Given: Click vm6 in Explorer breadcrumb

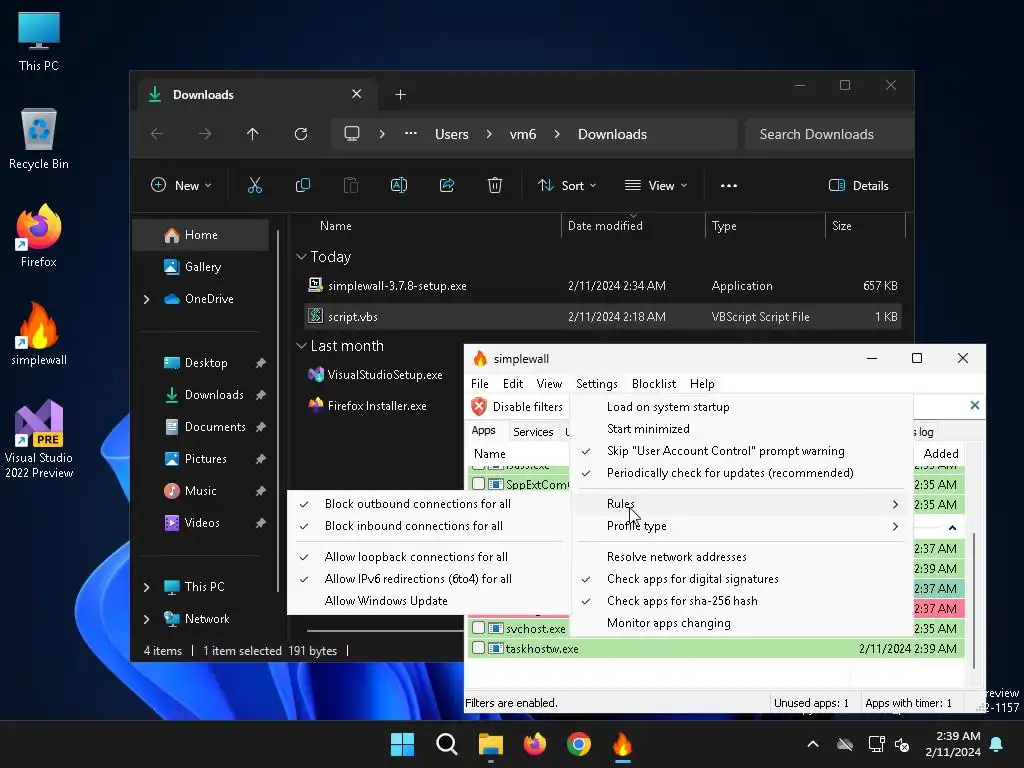Looking at the screenshot, I should pyautogui.click(x=522, y=134).
